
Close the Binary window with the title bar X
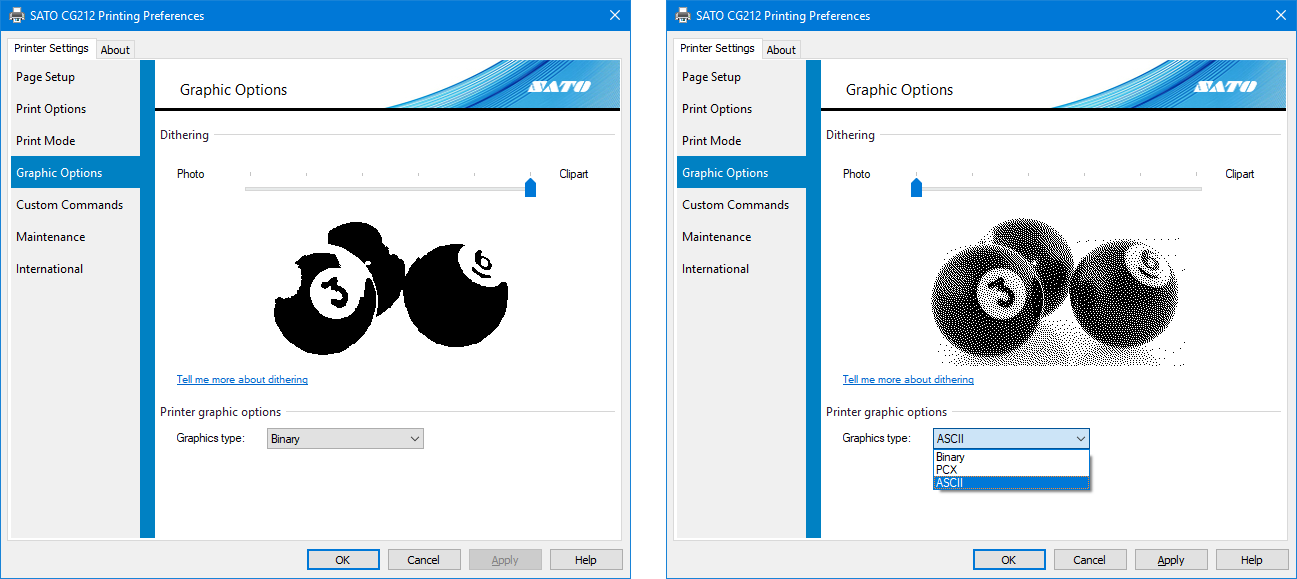click(x=615, y=15)
